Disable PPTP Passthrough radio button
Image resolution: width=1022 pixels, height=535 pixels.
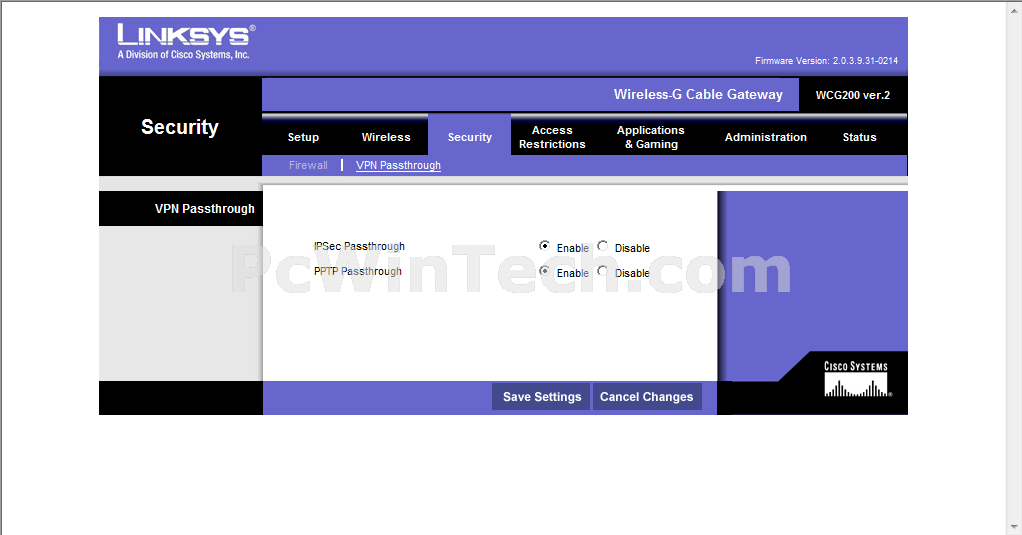click(603, 270)
